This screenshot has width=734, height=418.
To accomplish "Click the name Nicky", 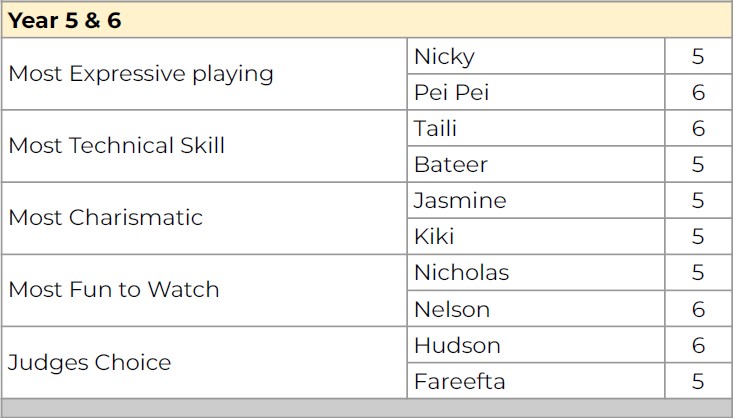I will [445, 57].
